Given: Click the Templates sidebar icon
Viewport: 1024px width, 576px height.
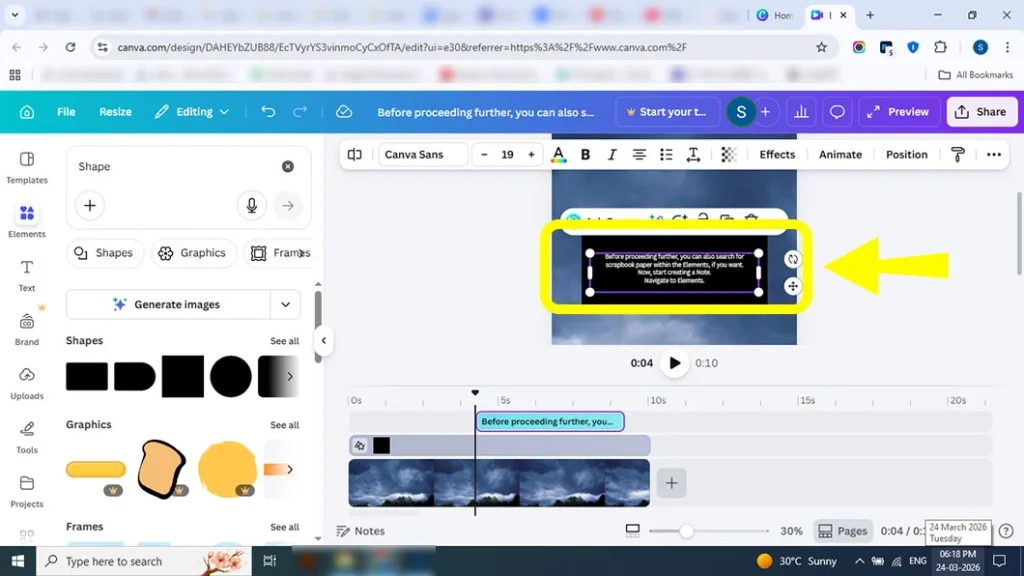Looking at the screenshot, I should (27, 167).
